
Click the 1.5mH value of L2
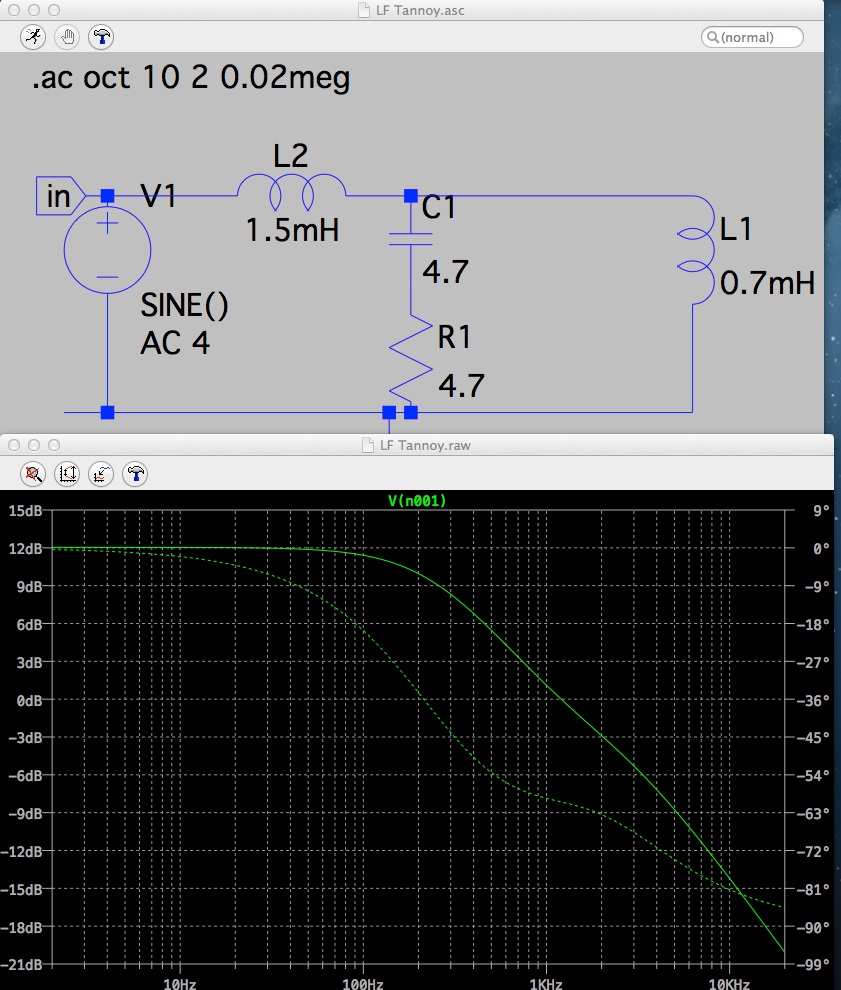coord(292,230)
